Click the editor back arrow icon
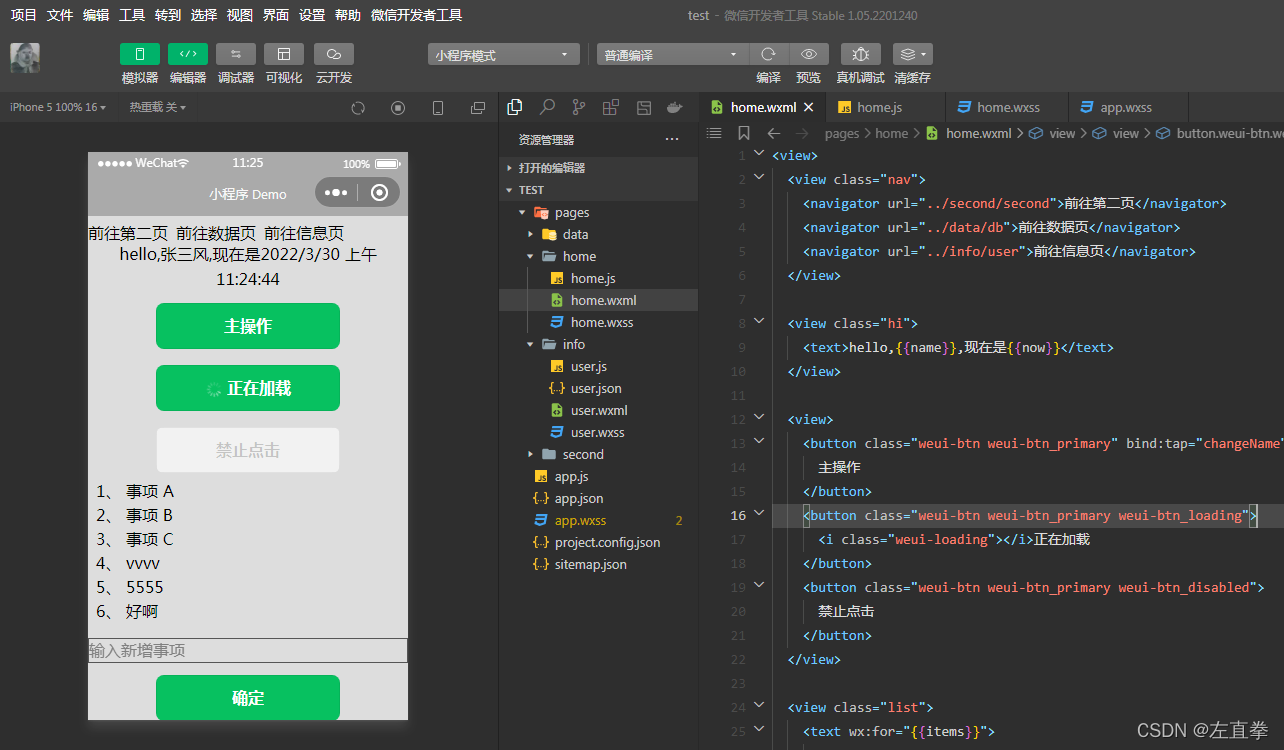 coord(773,133)
